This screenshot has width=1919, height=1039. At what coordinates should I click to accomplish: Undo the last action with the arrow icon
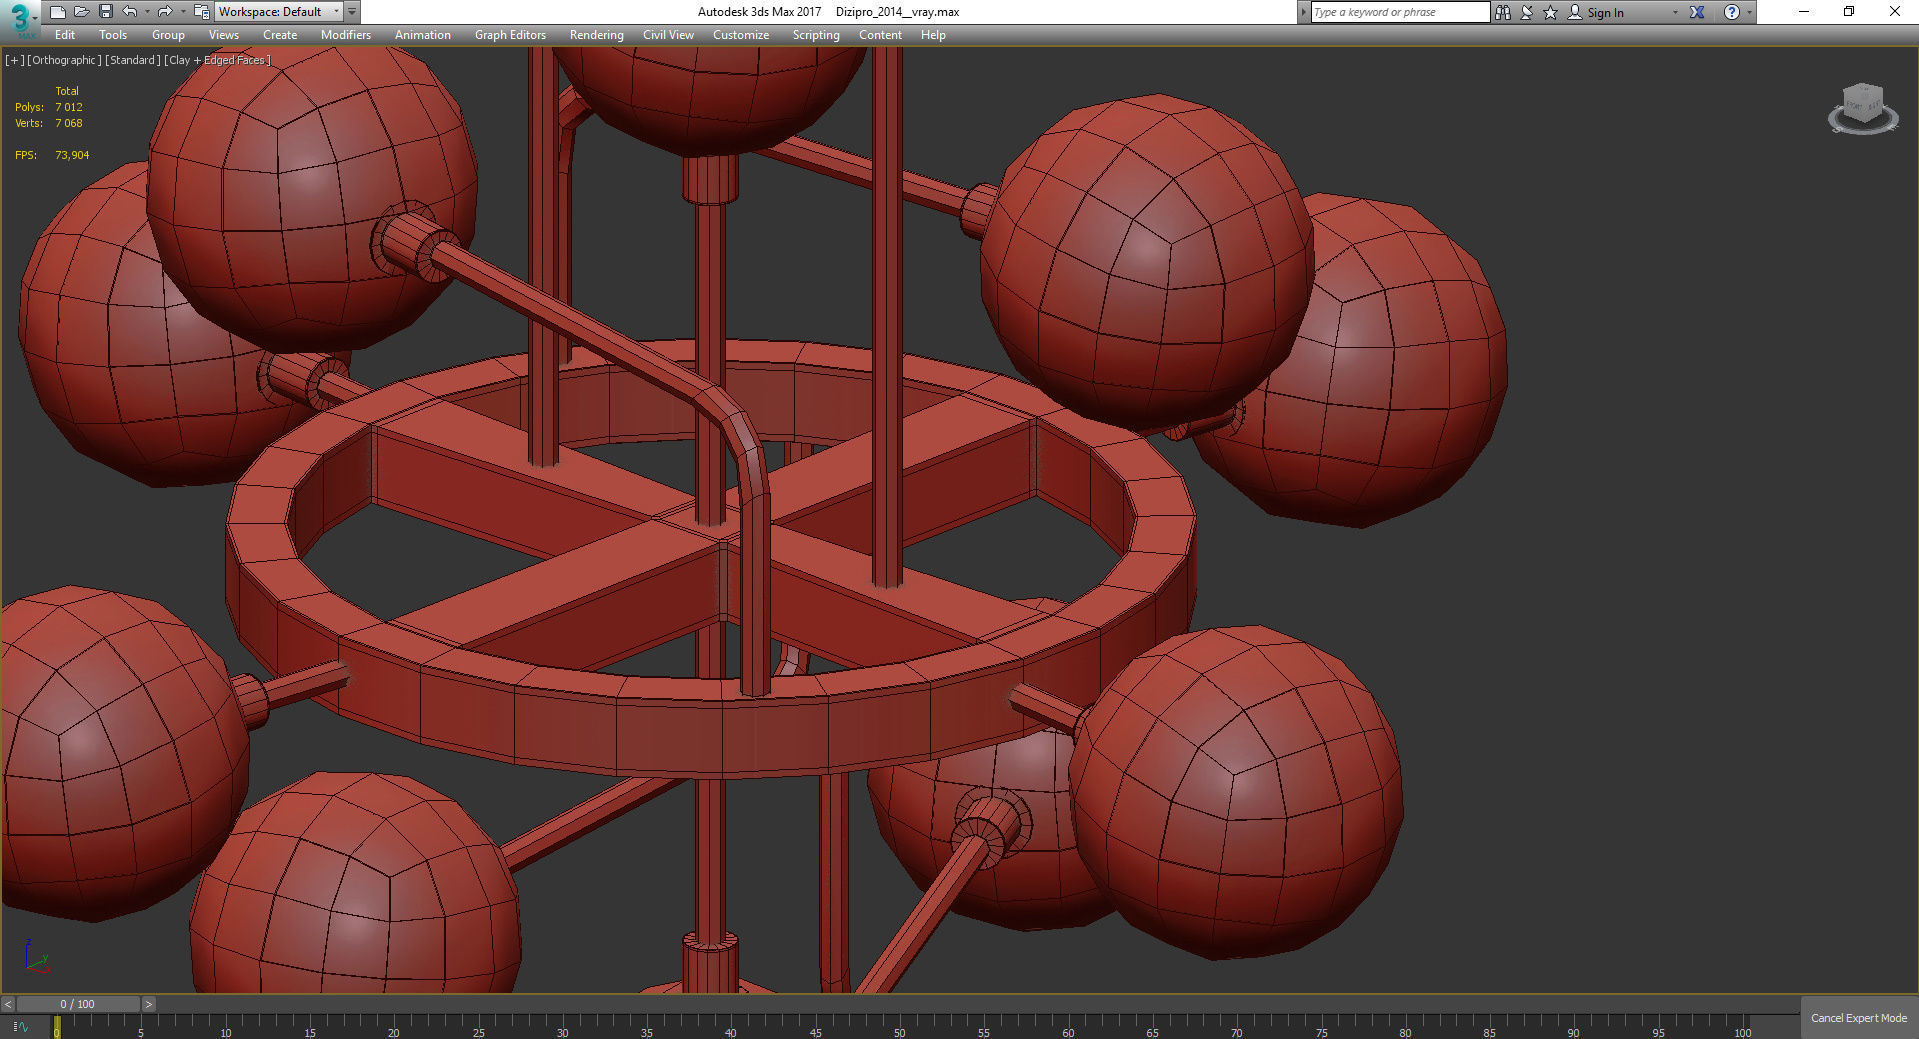pos(130,12)
